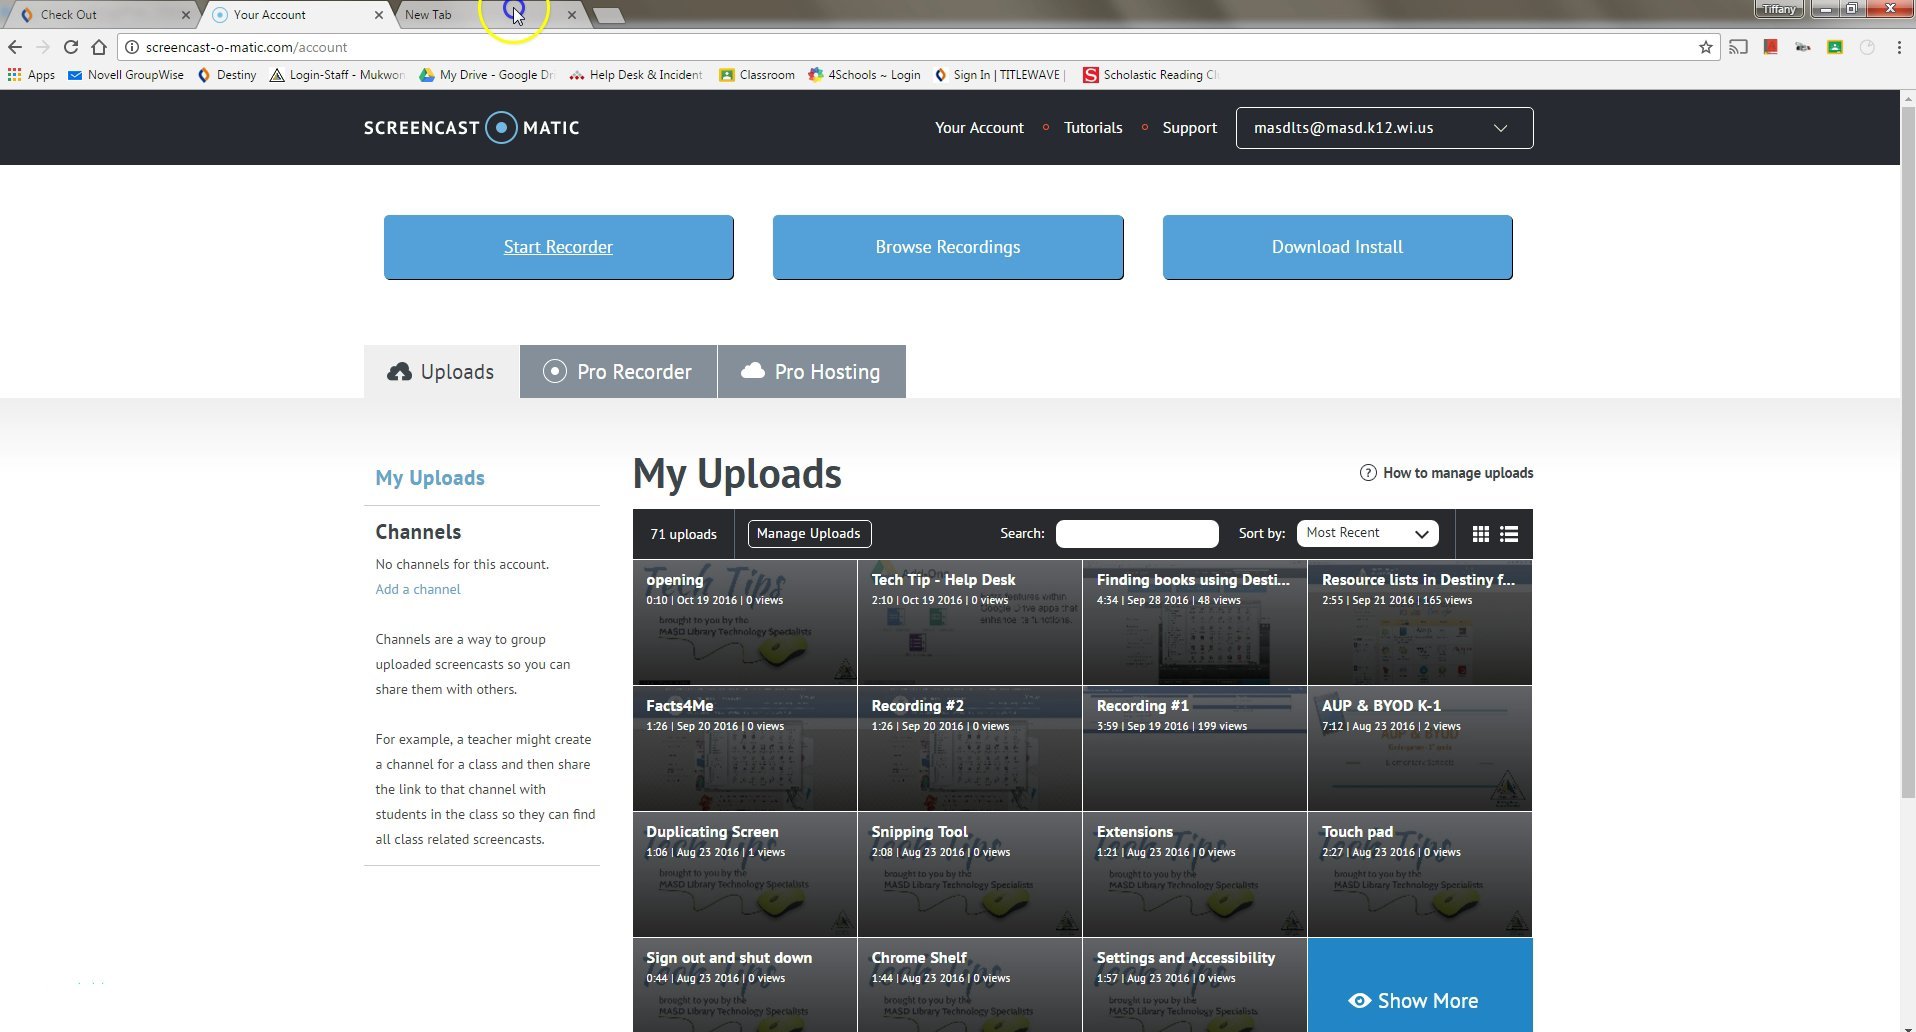Select My Uploads in the sidebar
This screenshot has width=1916, height=1032.
pos(430,478)
